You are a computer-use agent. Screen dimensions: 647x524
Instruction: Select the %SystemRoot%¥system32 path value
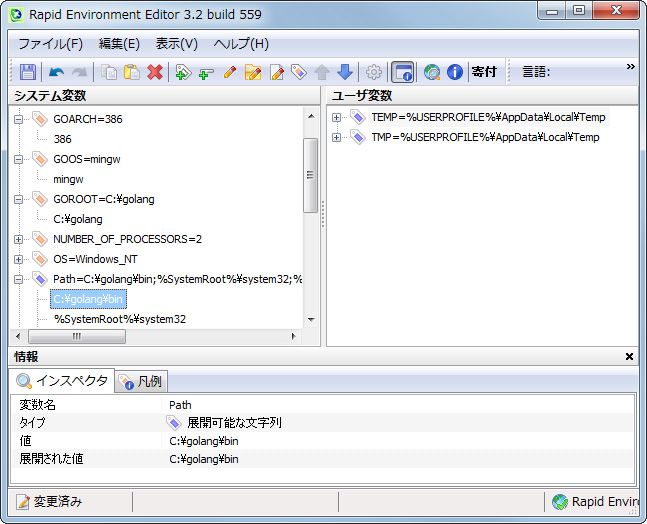(x=120, y=319)
